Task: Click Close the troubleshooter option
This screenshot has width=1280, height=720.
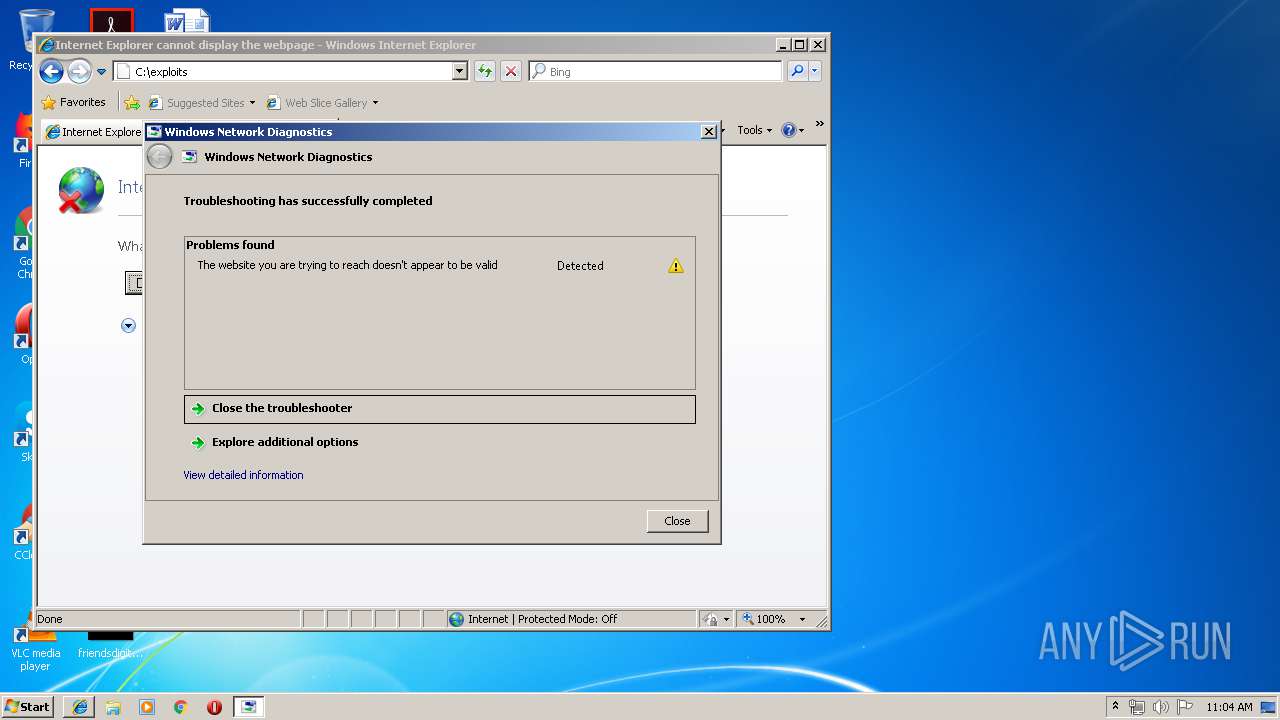Action: 440,409
